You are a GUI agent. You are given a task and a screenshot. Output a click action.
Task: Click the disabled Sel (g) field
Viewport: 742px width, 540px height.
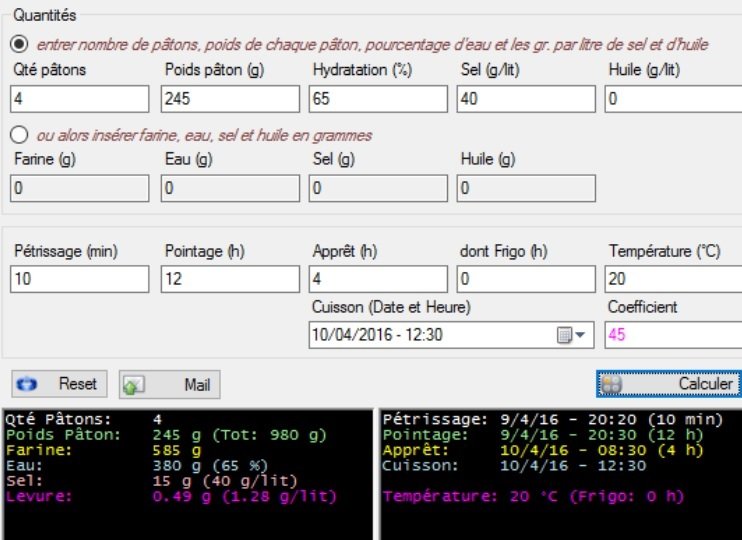tap(378, 188)
